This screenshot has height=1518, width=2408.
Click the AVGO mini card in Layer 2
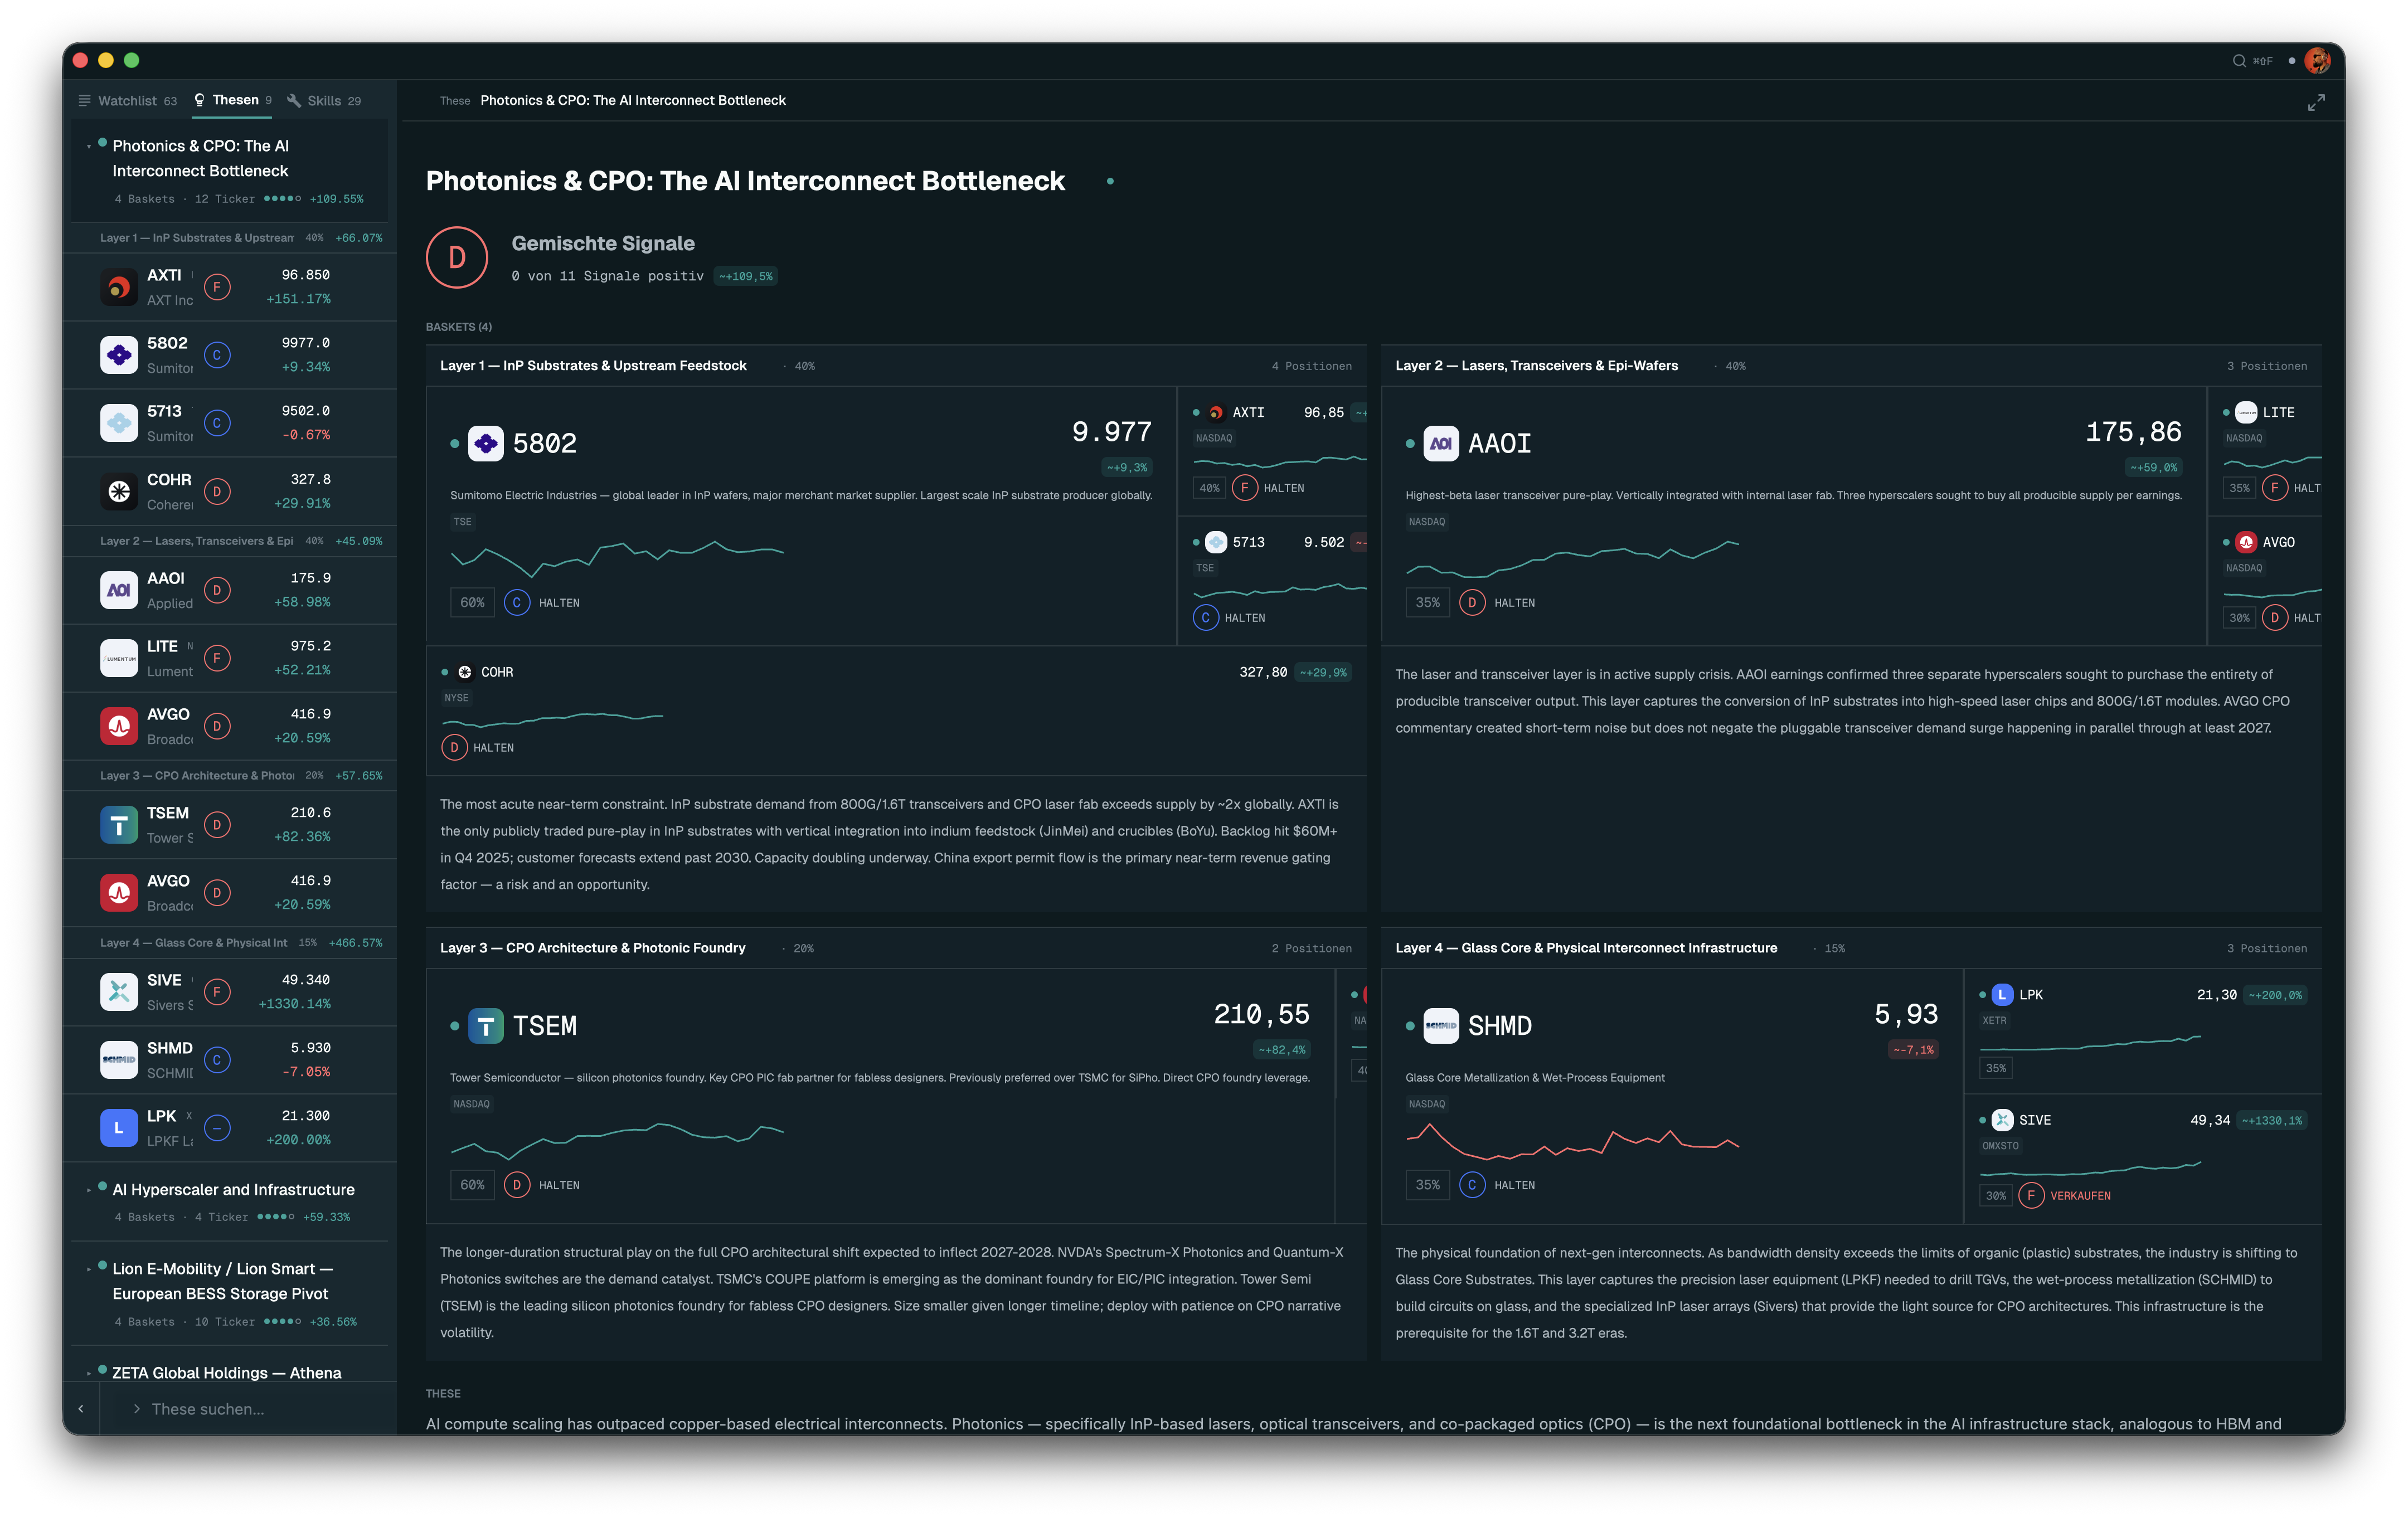click(x=2265, y=581)
